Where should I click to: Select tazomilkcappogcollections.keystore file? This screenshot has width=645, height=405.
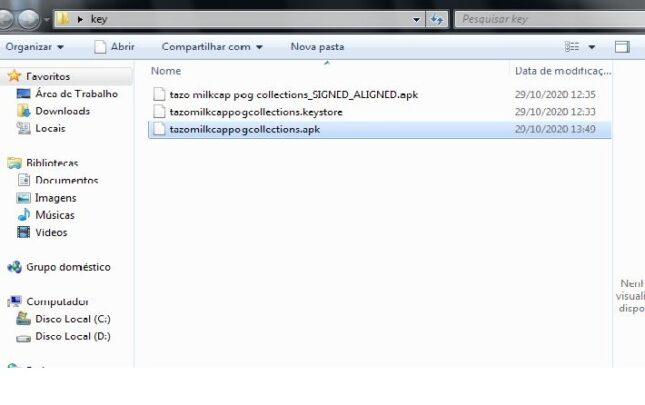tap(256, 112)
